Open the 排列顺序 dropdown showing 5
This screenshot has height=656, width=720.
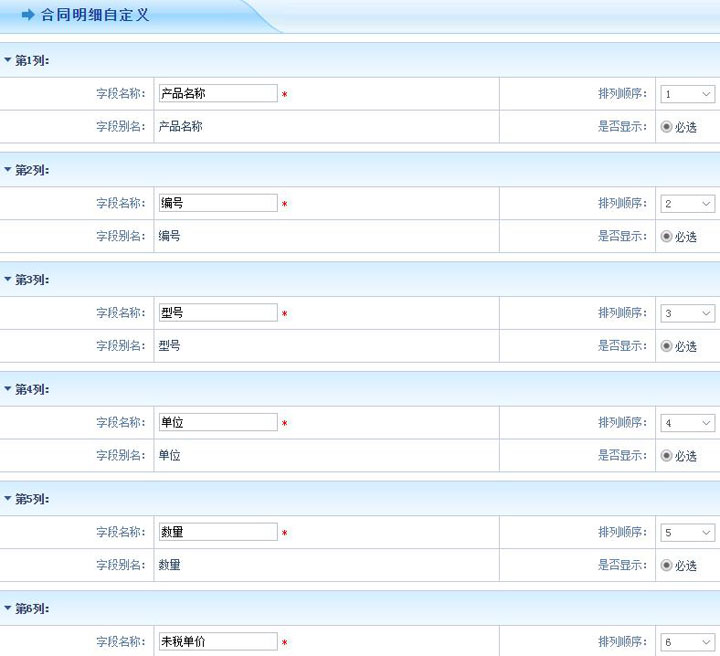[687, 533]
